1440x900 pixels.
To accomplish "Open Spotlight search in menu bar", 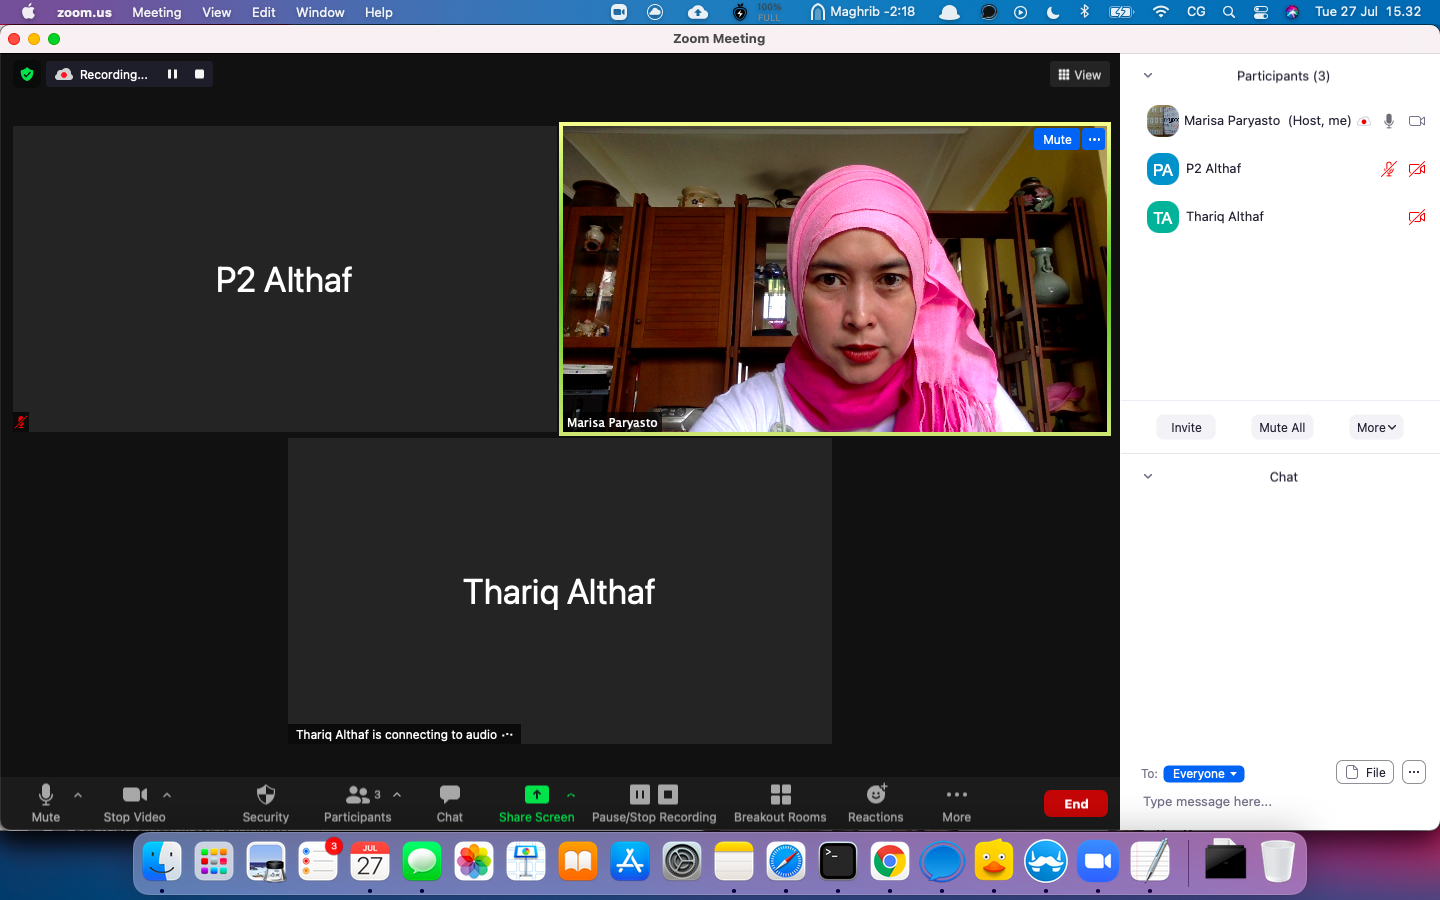I will pyautogui.click(x=1229, y=12).
